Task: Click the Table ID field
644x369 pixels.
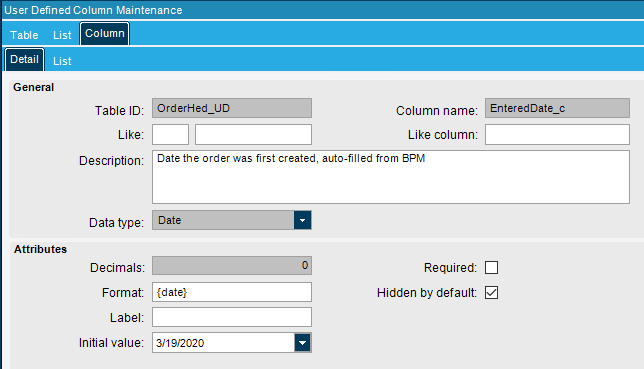Action: pyautogui.click(x=232, y=108)
